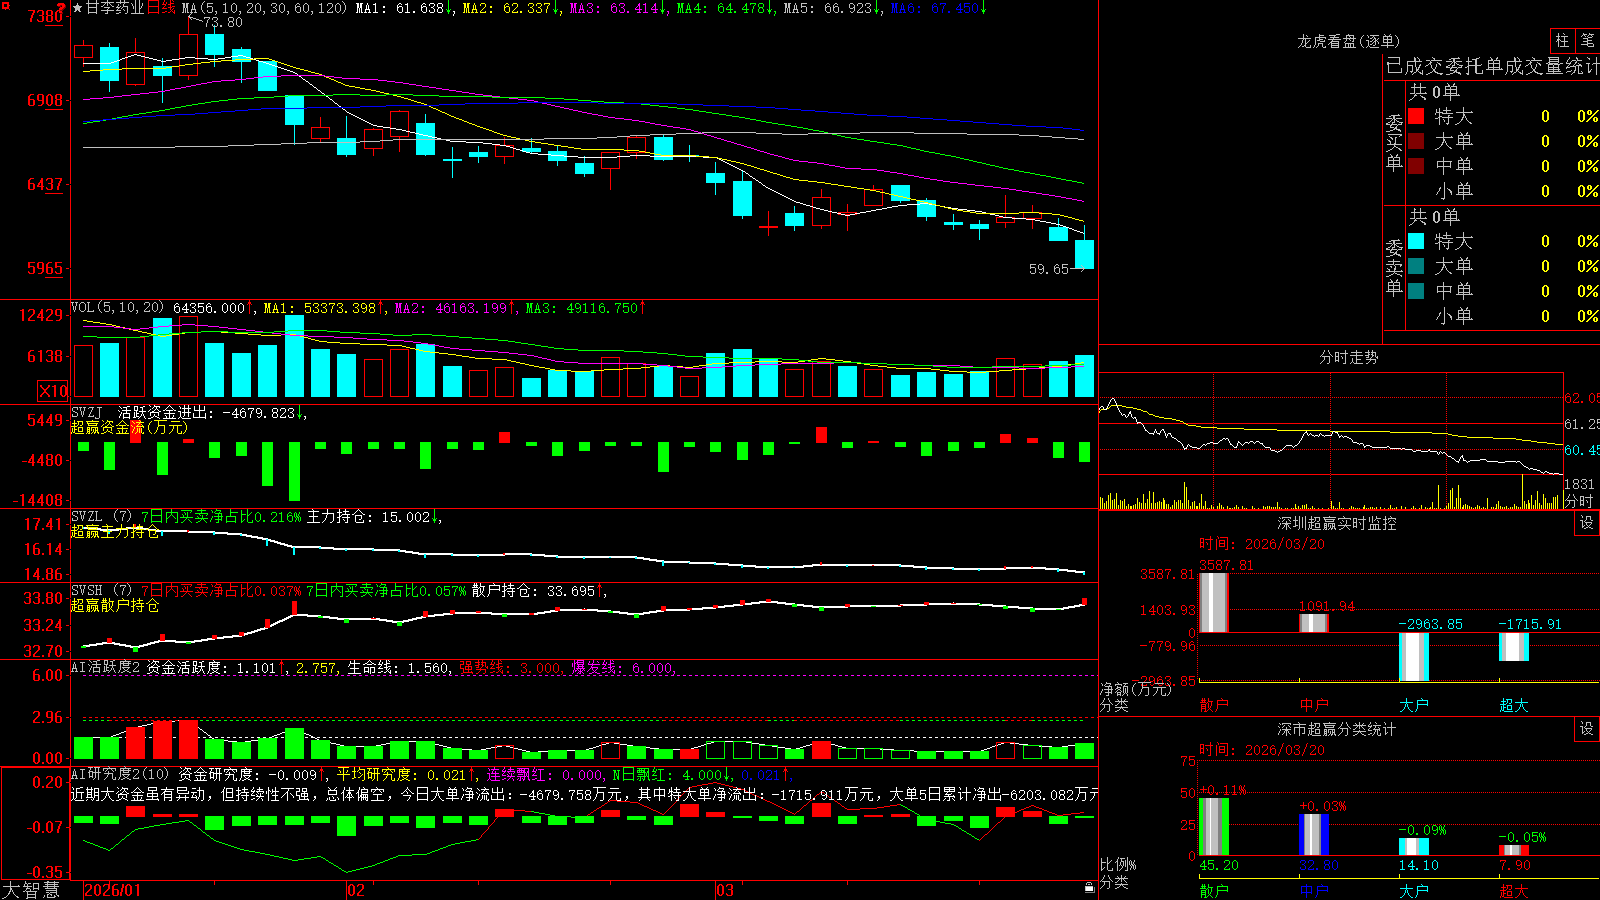1600x900 pixels.
Task: Click the 2026/01 timeline marker
Action: (113, 890)
